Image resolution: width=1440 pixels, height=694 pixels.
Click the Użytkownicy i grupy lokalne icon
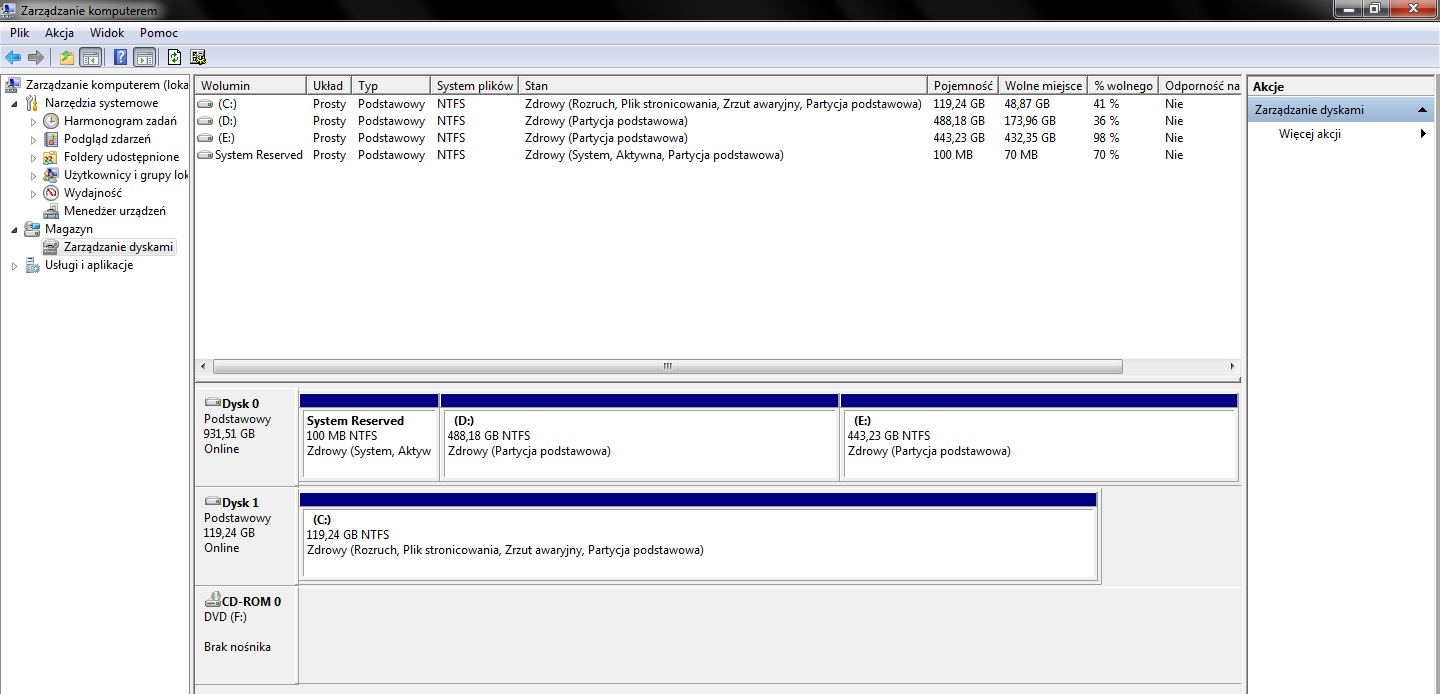(x=51, y=175)
